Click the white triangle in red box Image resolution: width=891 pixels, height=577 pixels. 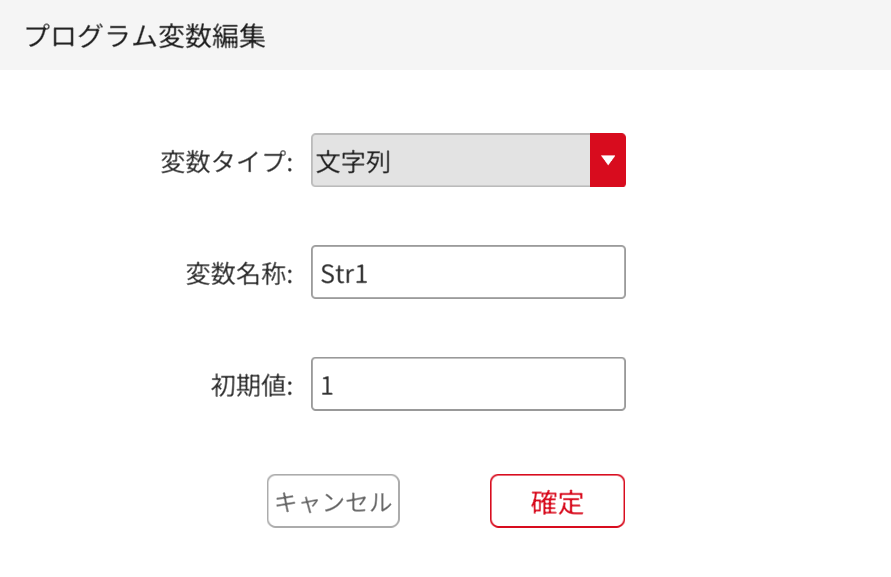[607, 161]
